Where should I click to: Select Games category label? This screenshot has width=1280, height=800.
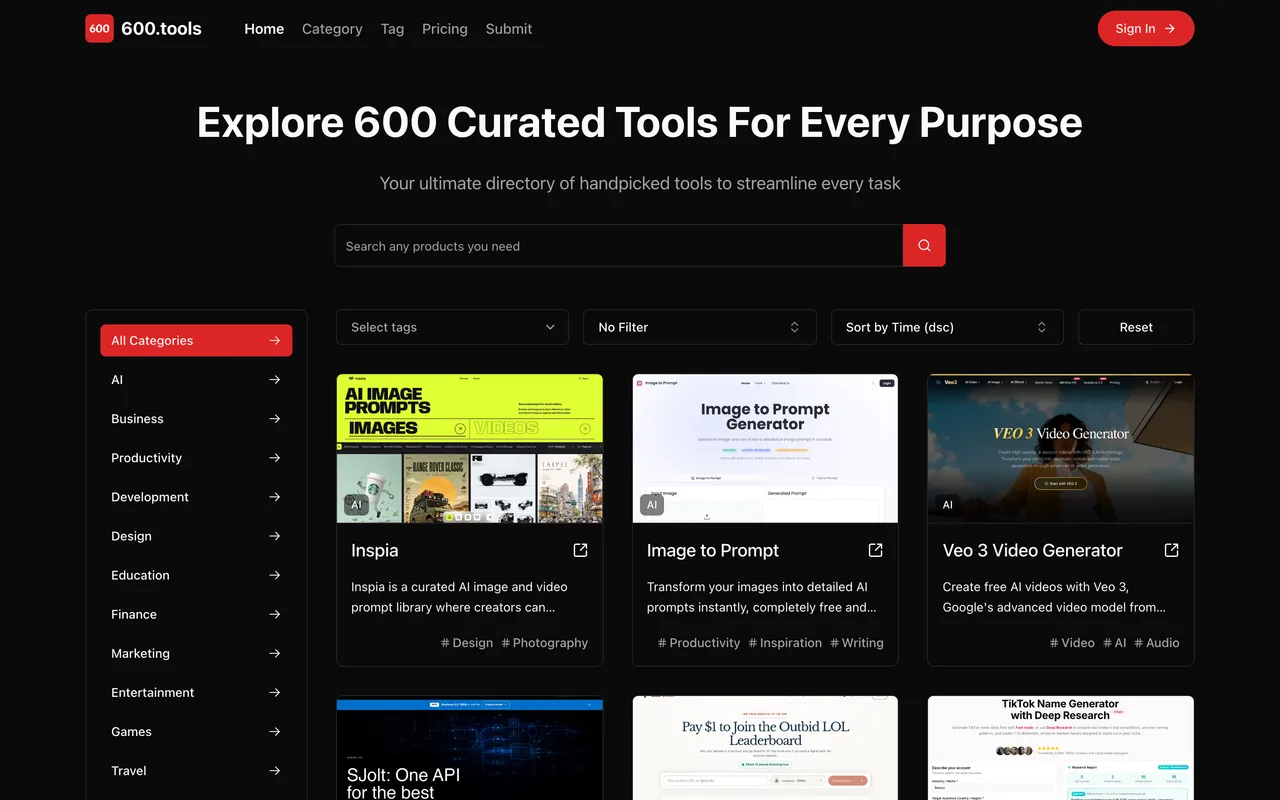pos(131,732)
